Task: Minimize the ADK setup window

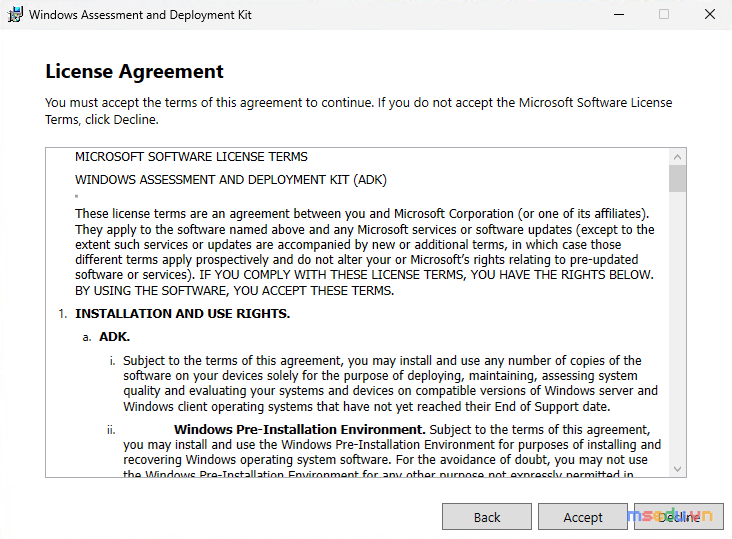Action: pyautogui.click(x=619, y=14)
